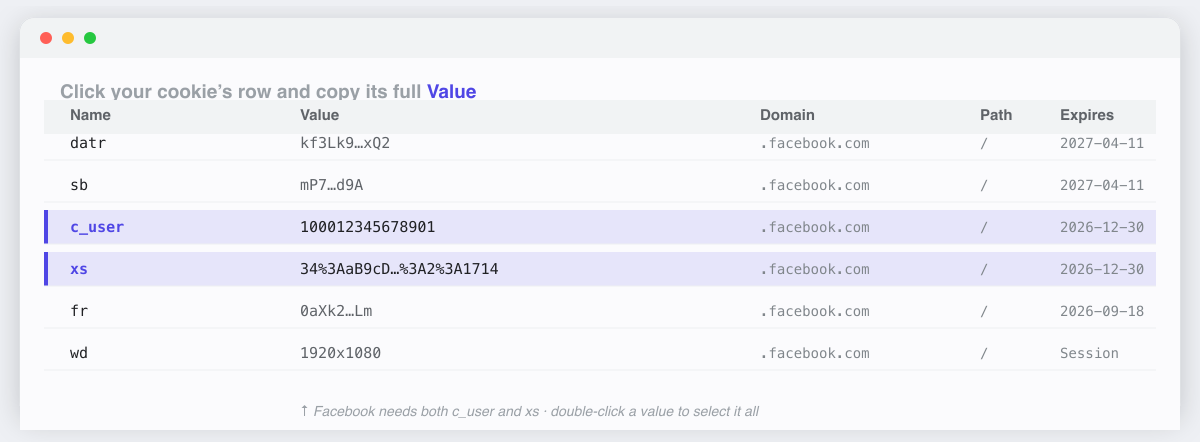Click the c_user value 100012345678901
1200x442 pixels.
pos(367,227)
